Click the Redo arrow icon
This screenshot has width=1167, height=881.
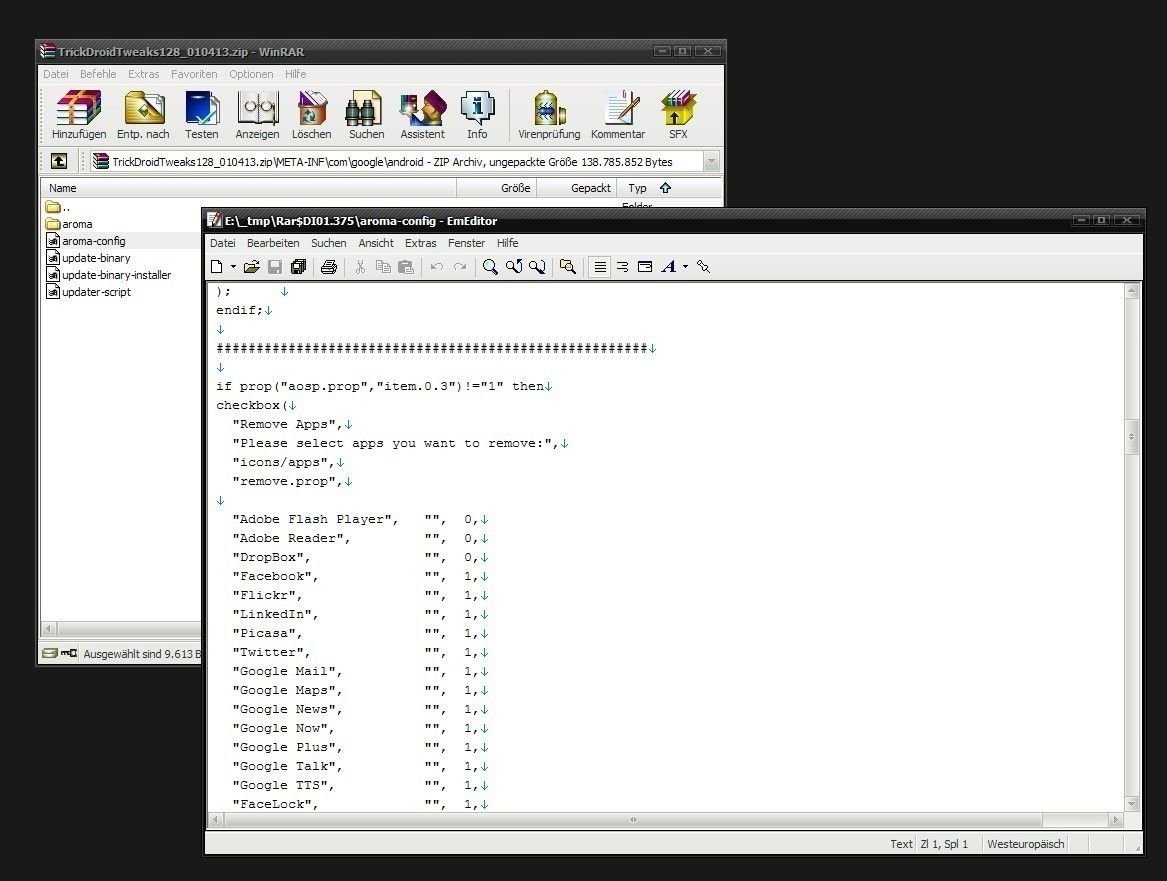pos(460,267)
